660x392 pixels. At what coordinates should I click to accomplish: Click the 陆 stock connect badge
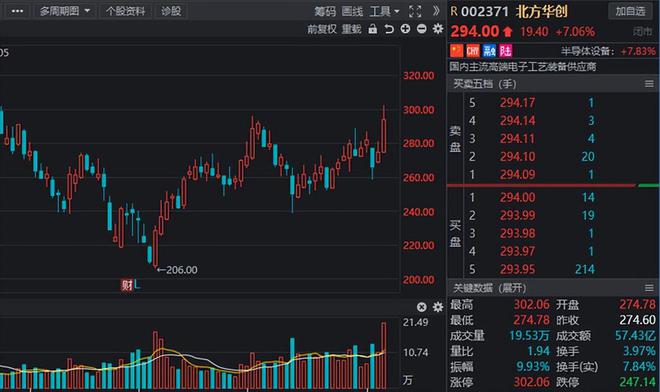506,51
